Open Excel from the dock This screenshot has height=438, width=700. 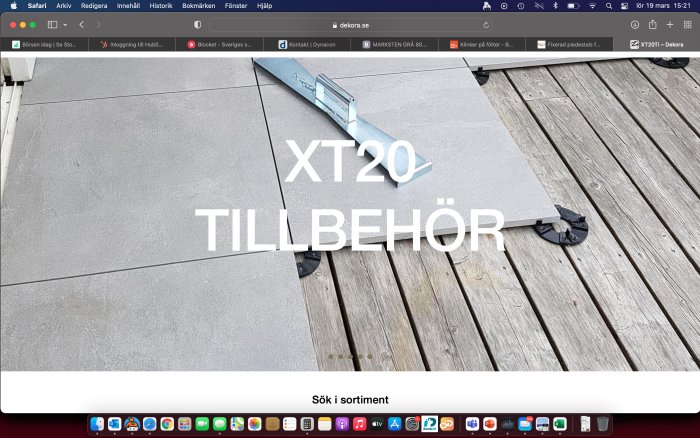(x=559, y=424)
